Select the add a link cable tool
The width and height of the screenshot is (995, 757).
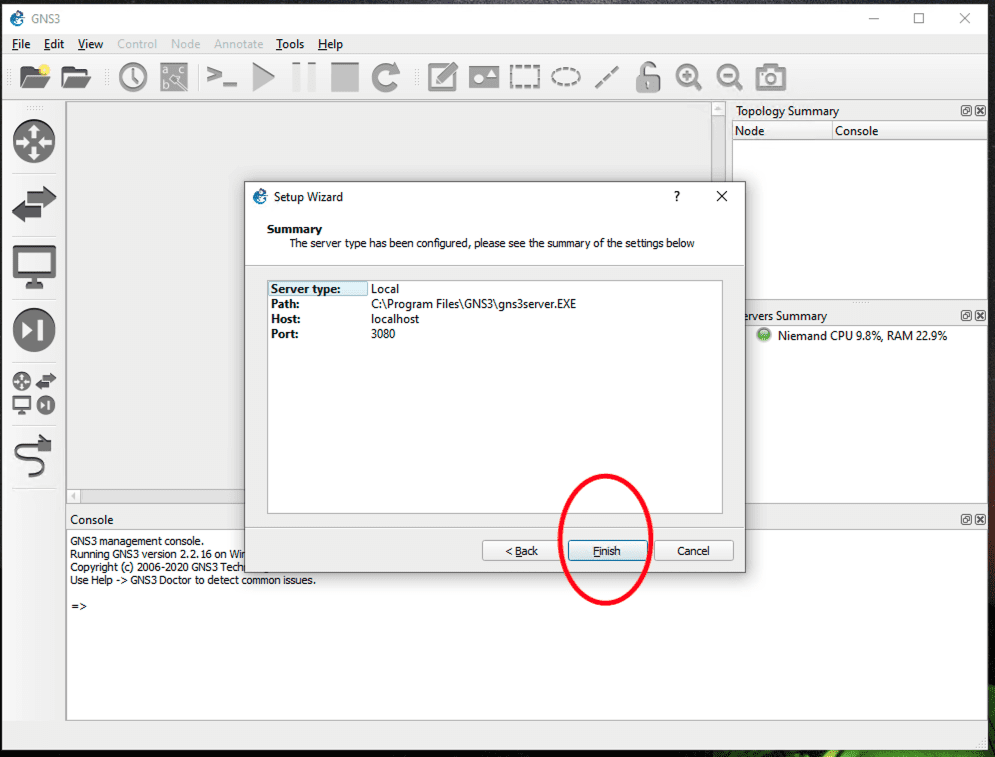(x=33, y=458)
